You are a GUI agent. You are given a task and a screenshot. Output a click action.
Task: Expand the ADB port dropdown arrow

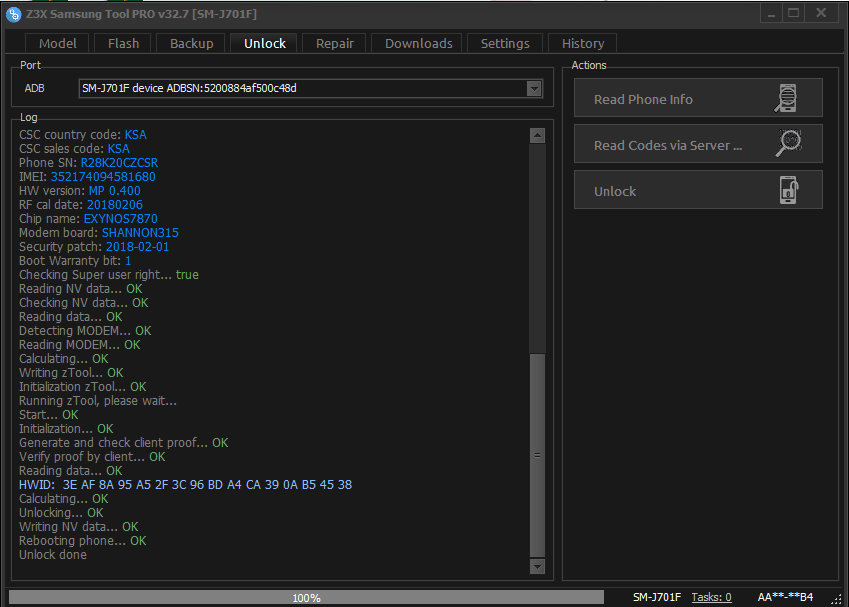coord(534,88)
